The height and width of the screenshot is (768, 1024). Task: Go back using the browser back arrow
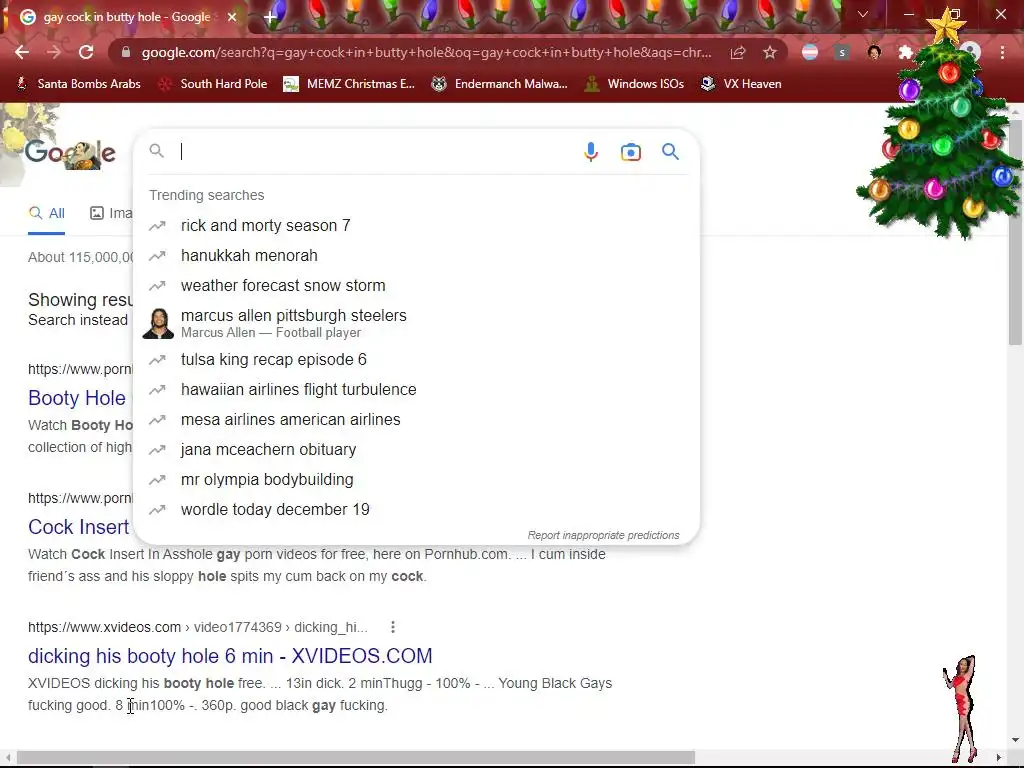pos(22,52)
